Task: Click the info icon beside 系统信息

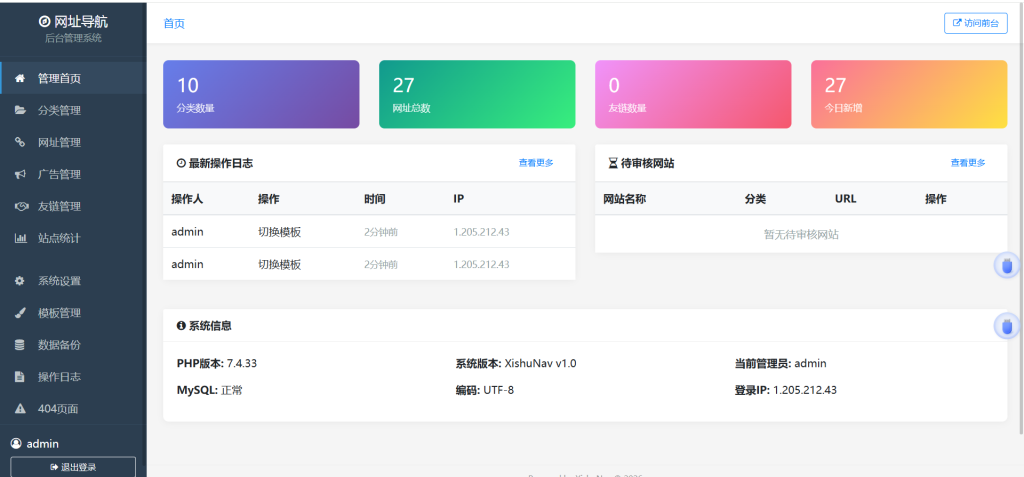Action: (x=181, y=325)
